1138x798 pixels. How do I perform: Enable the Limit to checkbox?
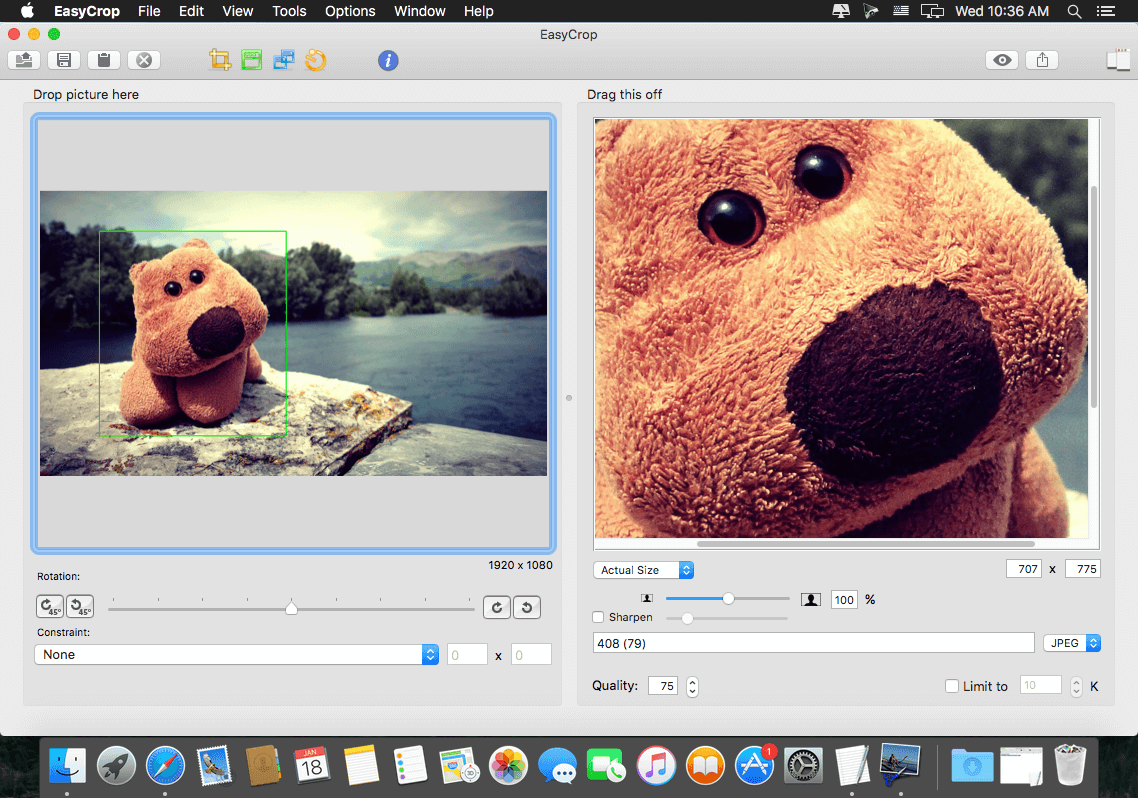tap(952, 686)
